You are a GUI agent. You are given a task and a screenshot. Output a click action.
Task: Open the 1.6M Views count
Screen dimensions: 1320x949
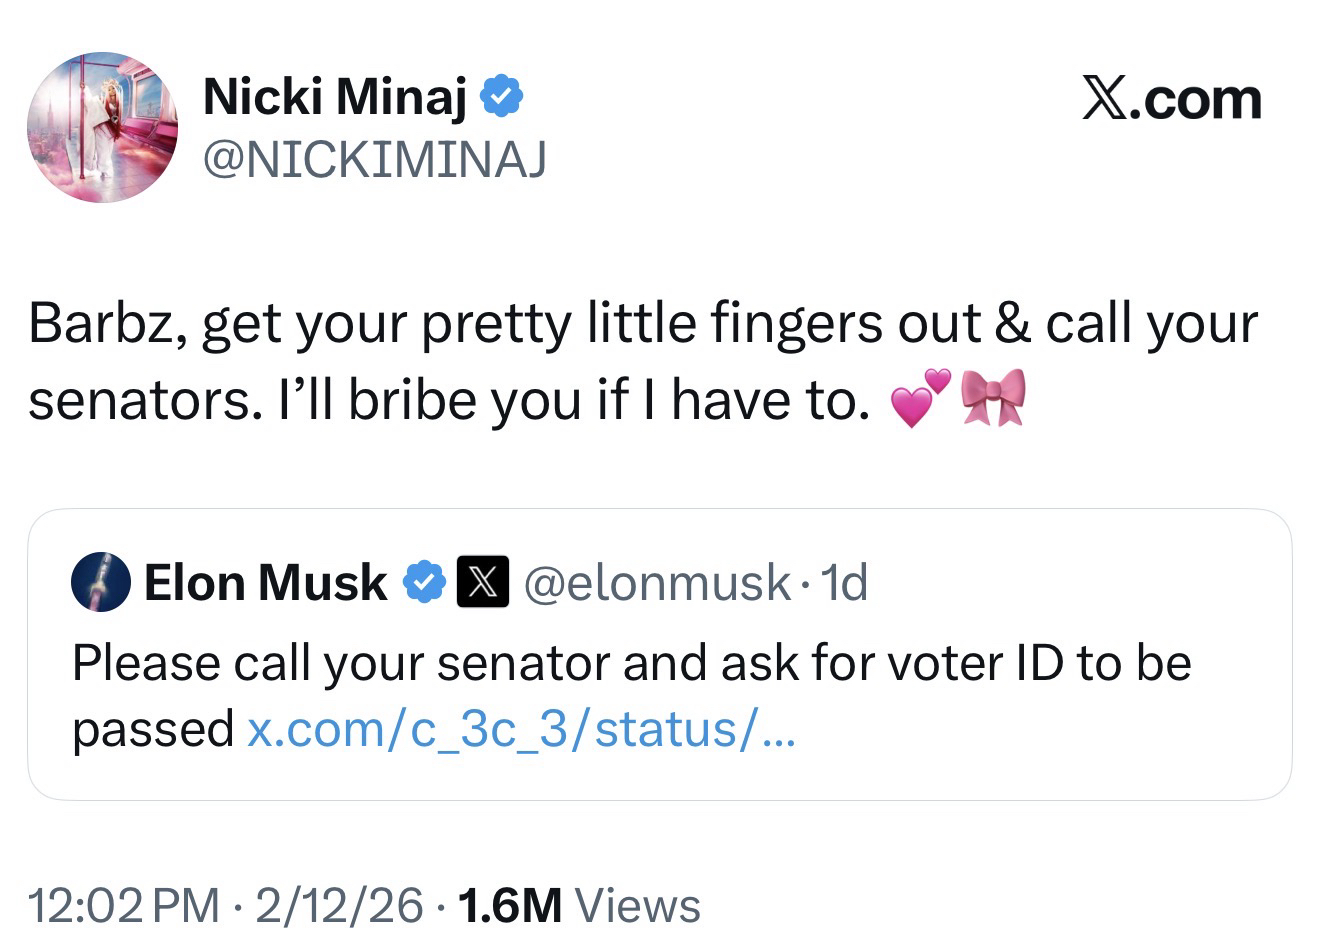click(578, 905)
